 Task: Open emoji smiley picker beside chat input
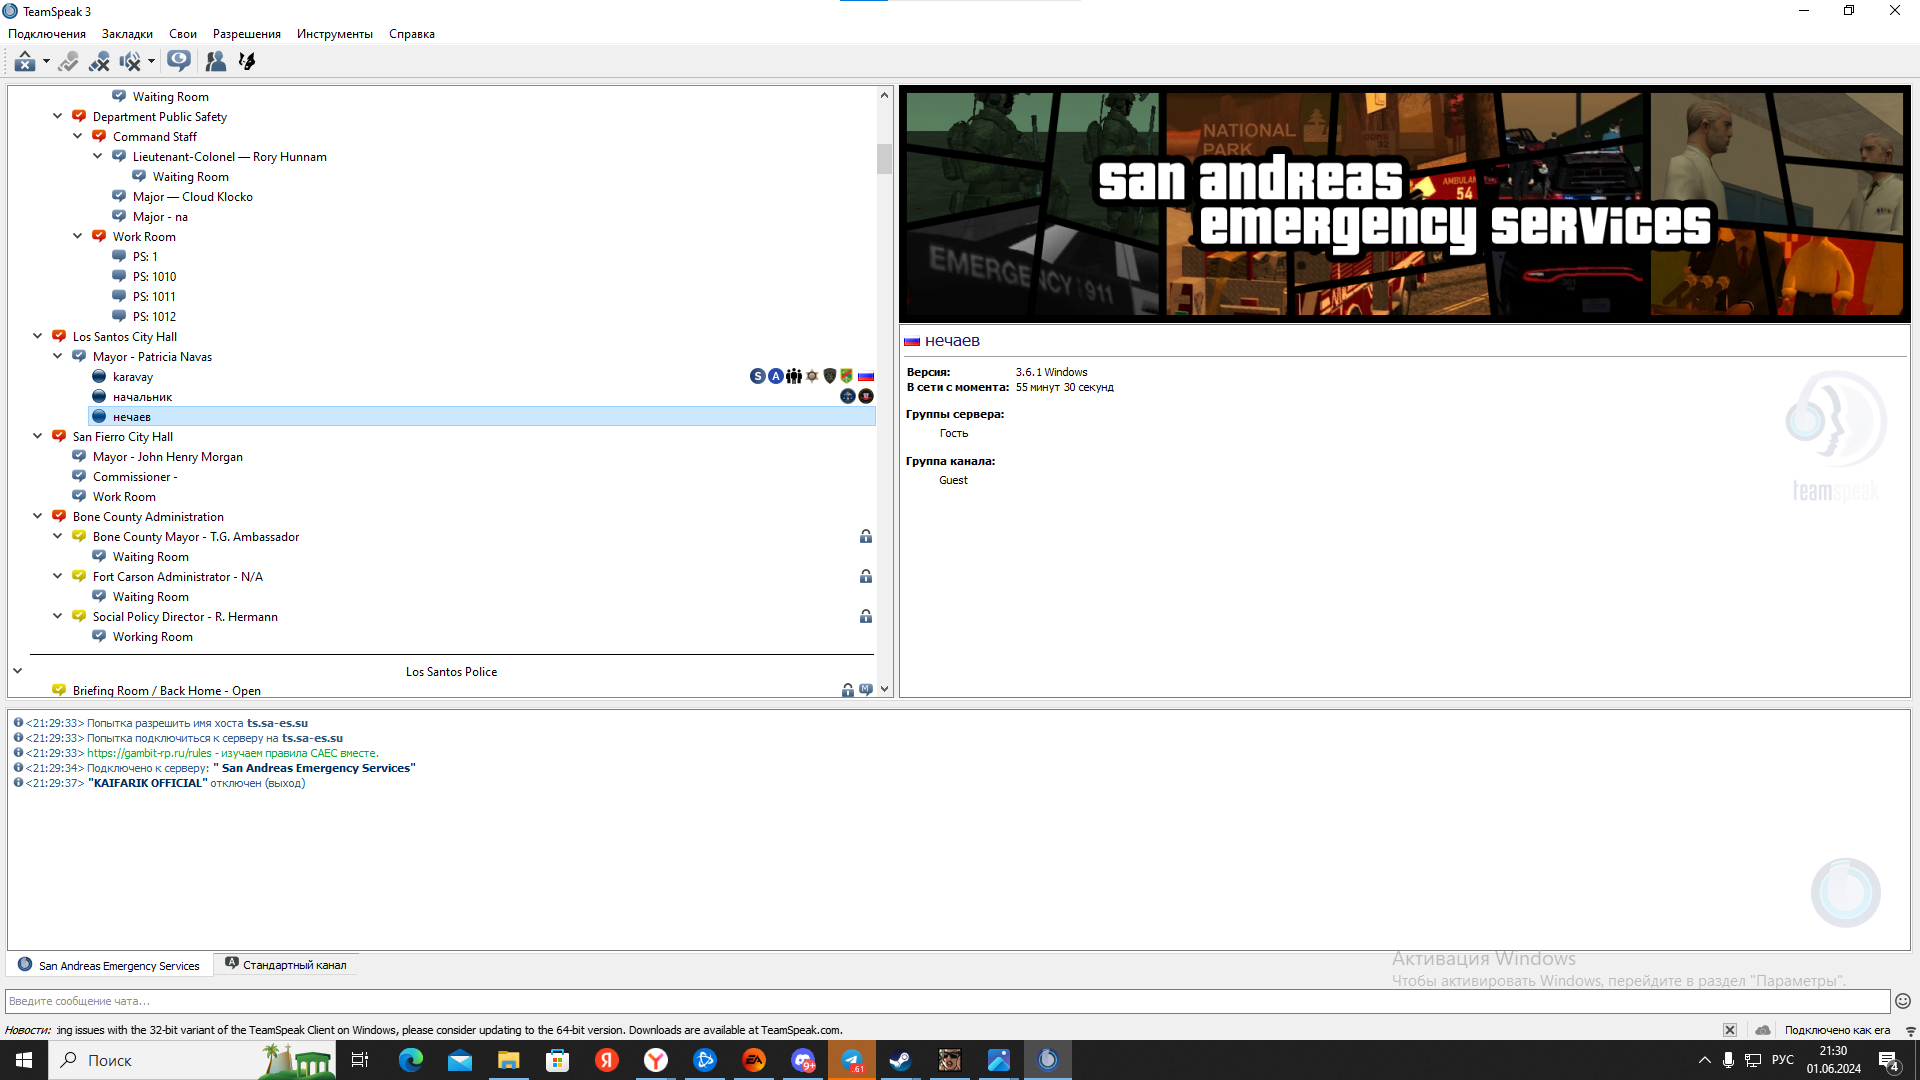pos(1903,1001)
